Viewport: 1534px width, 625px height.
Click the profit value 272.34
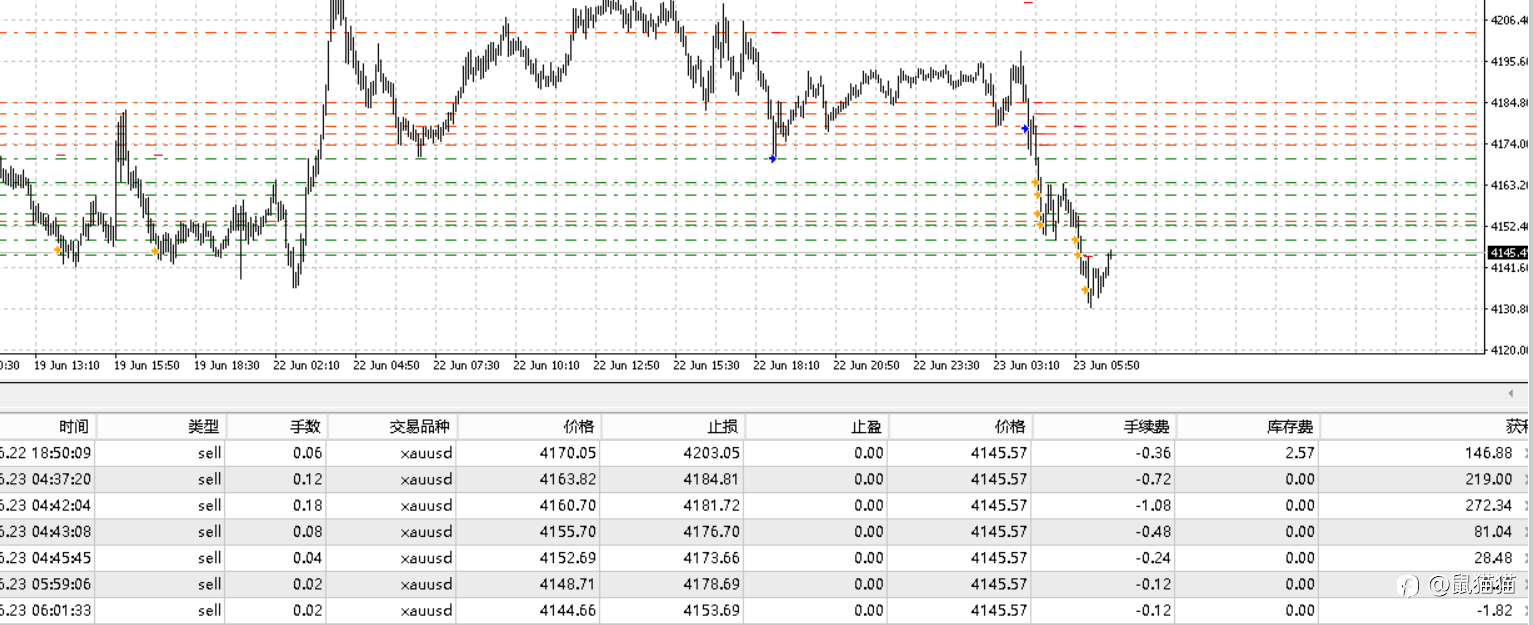1489,505
